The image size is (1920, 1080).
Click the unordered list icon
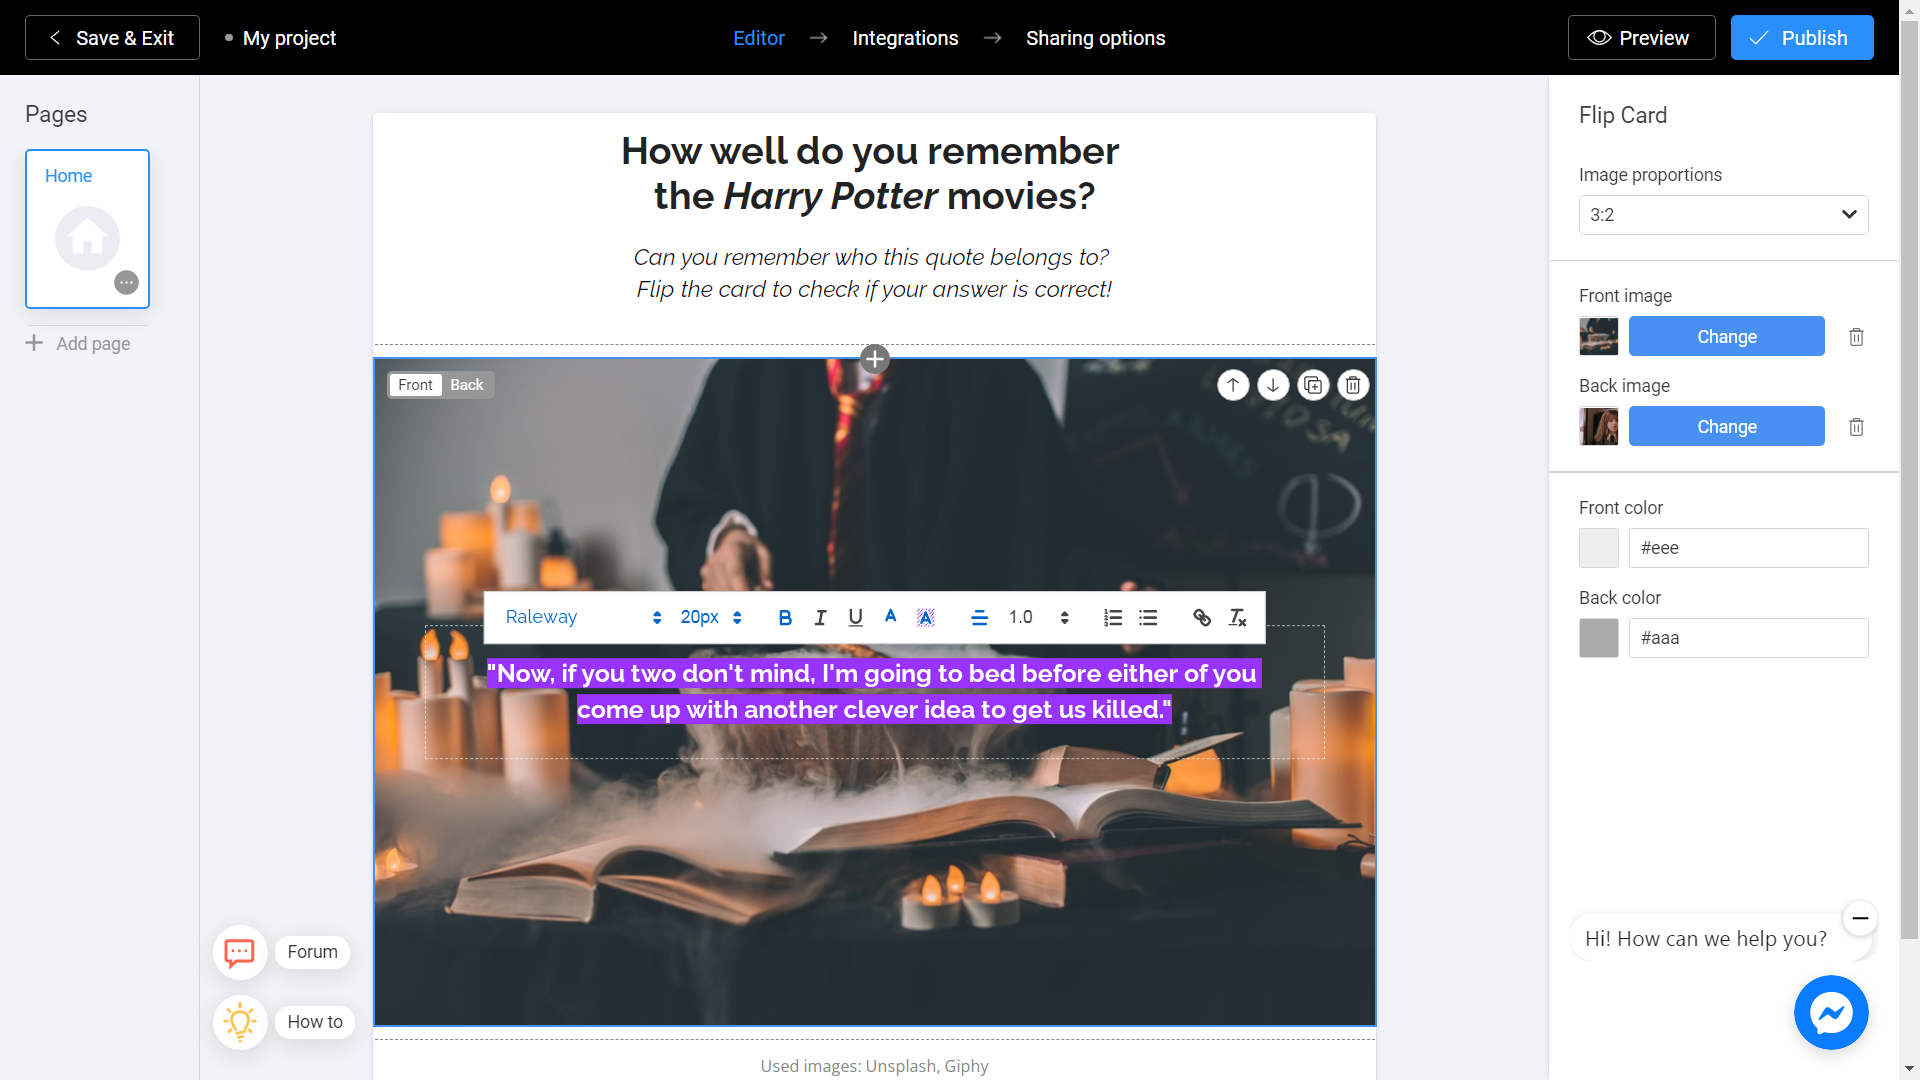pos(1147,616)
